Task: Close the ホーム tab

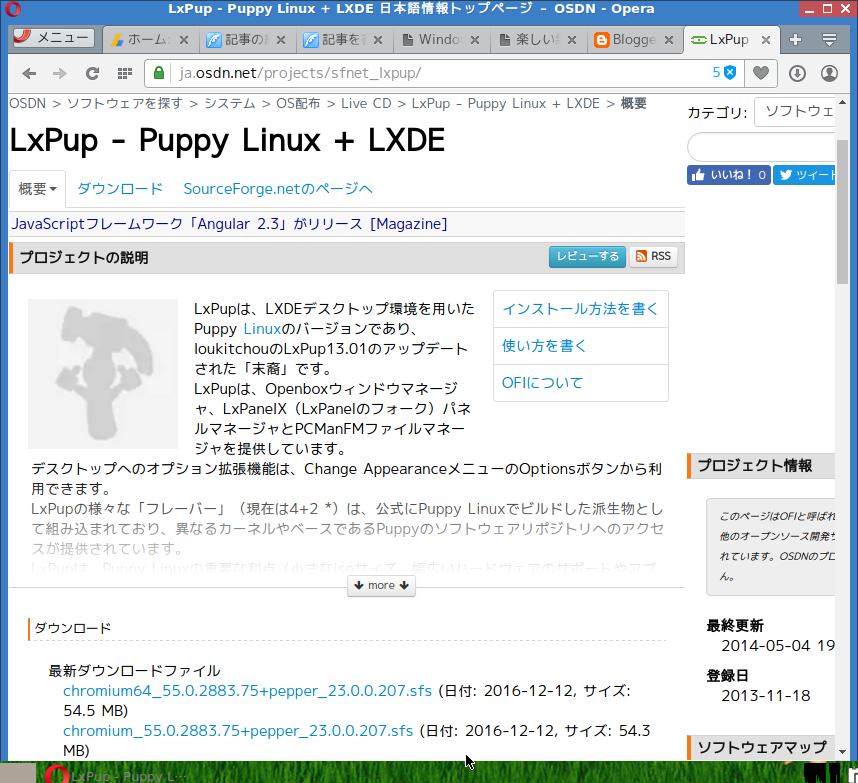Action: 184,40
